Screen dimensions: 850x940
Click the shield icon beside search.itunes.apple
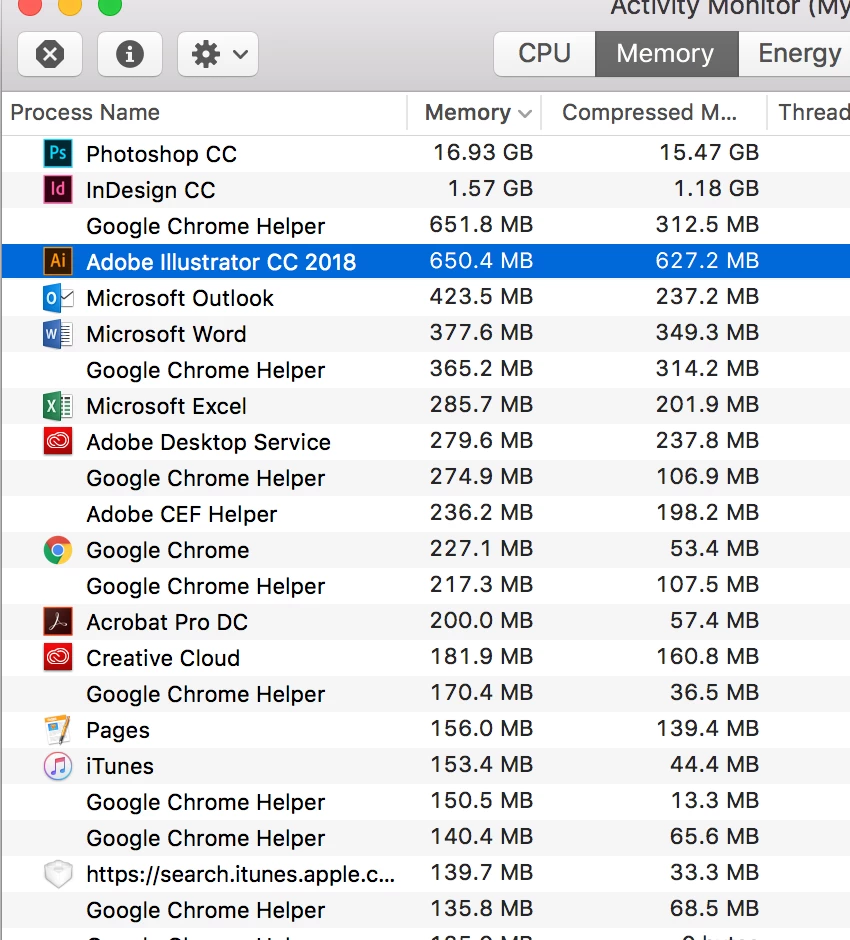coord(58,874)
